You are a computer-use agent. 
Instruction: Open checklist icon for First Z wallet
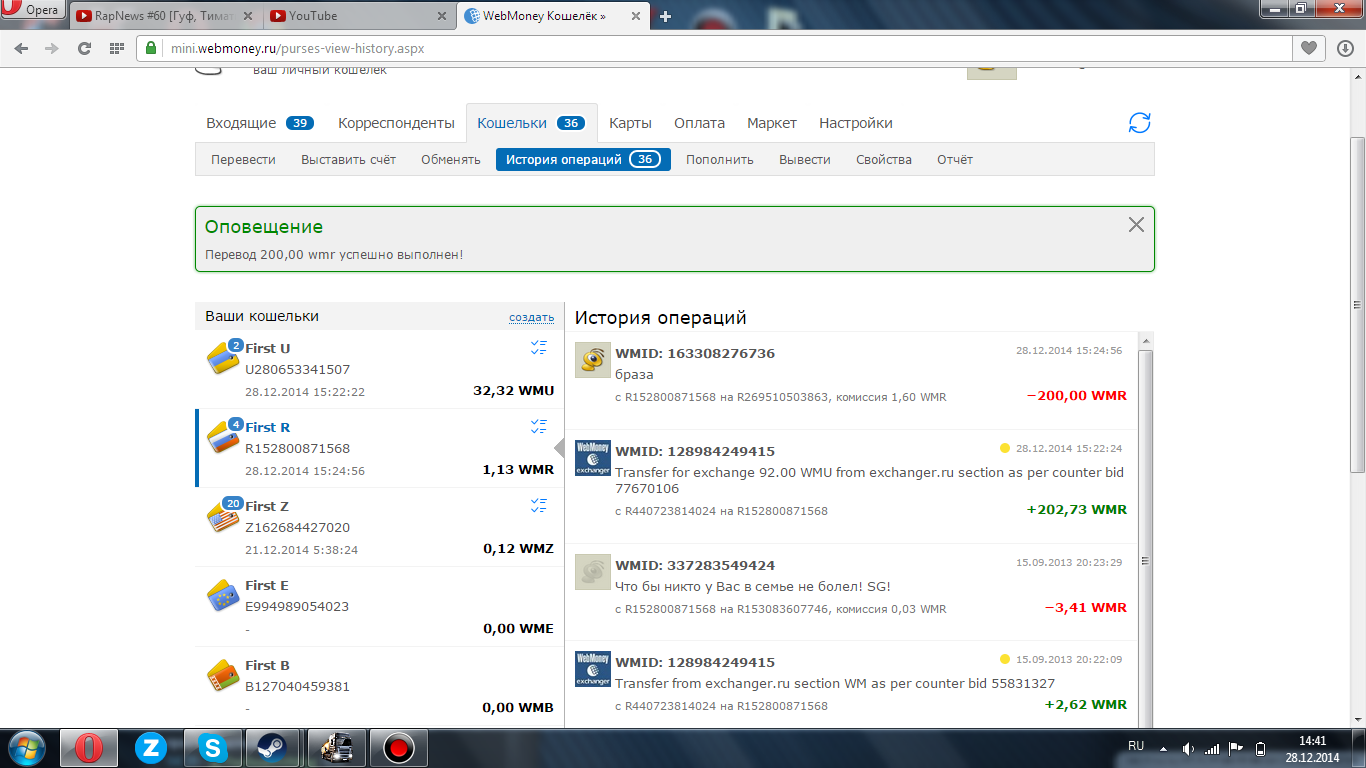pyautogui.click(x=539, y=505)
